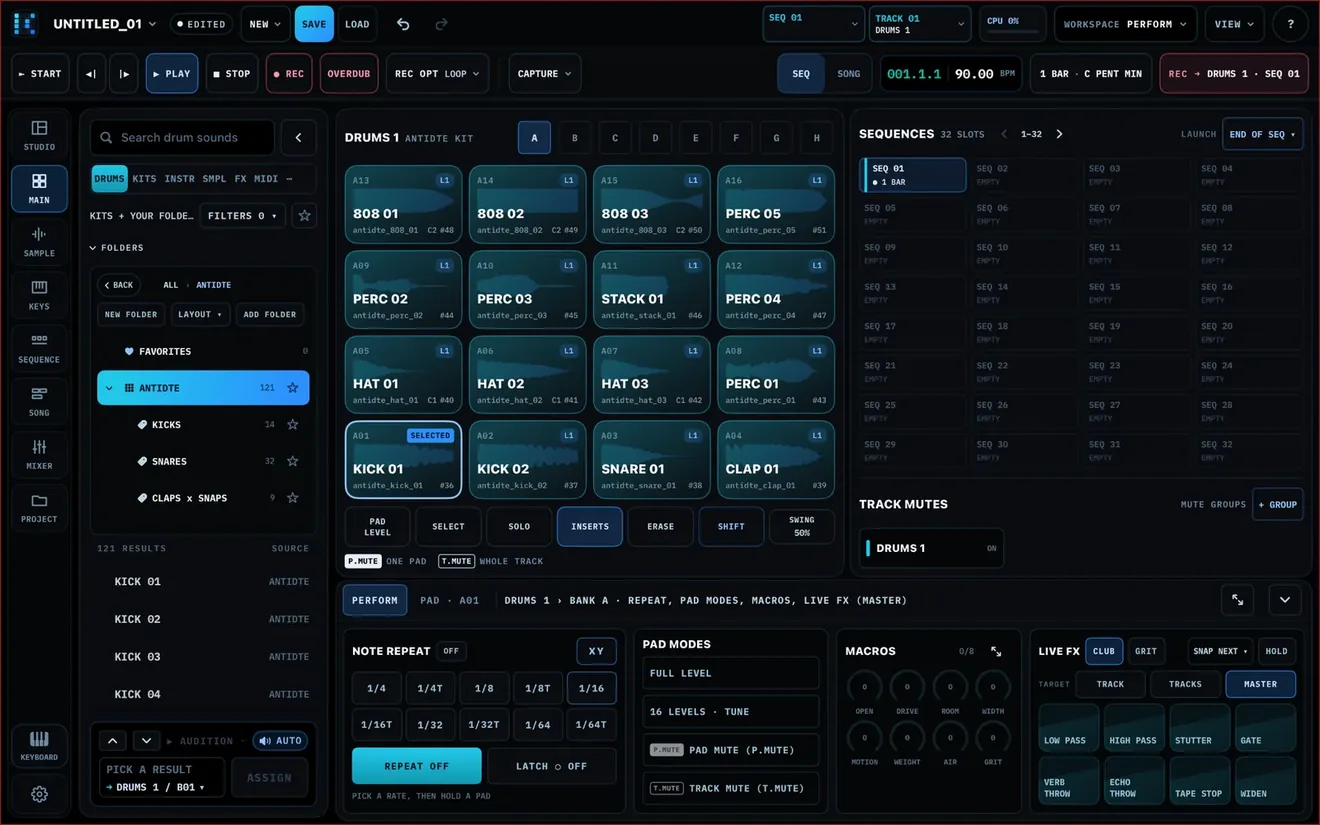1320x825 pixels.
Task: Open the Capture dropdown
Action: coord(545,74)
